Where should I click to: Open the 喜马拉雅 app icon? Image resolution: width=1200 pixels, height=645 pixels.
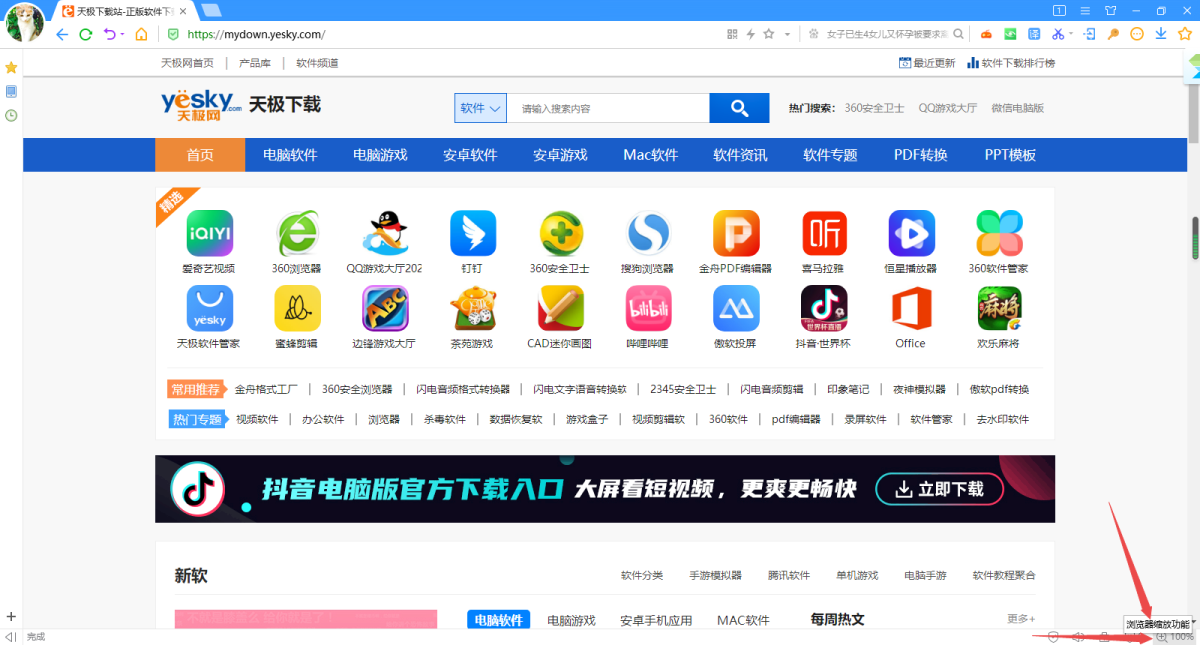pos(824,234)
